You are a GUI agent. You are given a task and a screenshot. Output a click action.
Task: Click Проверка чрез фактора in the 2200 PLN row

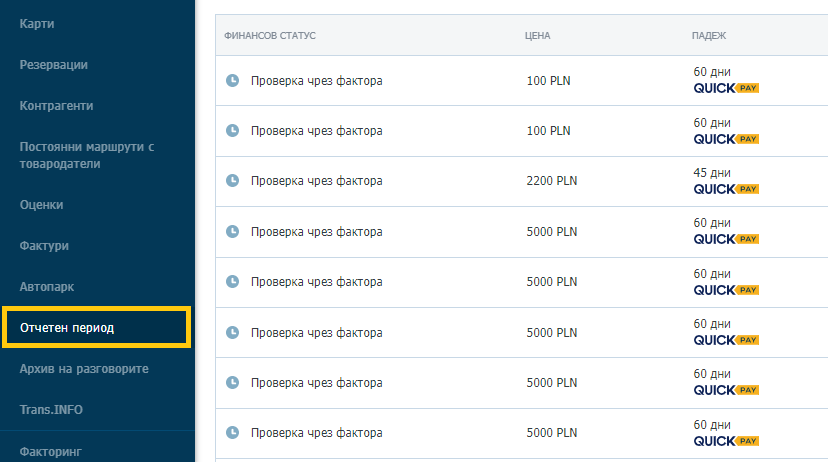[x=316, y=181]
